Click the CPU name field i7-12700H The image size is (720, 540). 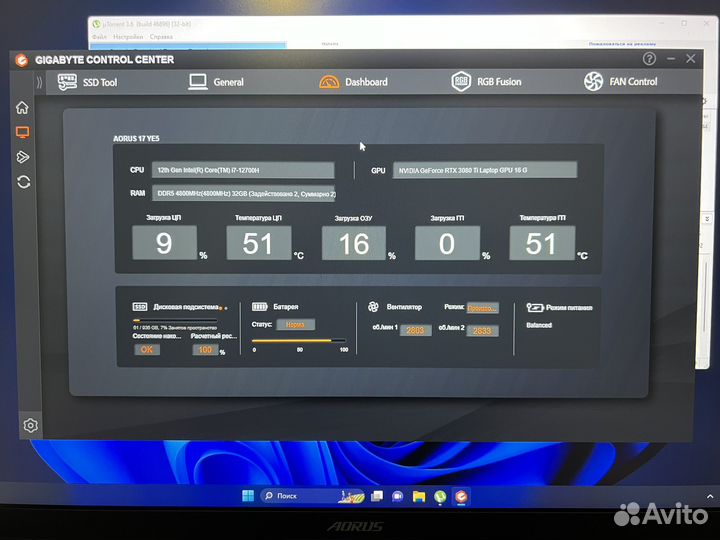(x=243, y=170)
